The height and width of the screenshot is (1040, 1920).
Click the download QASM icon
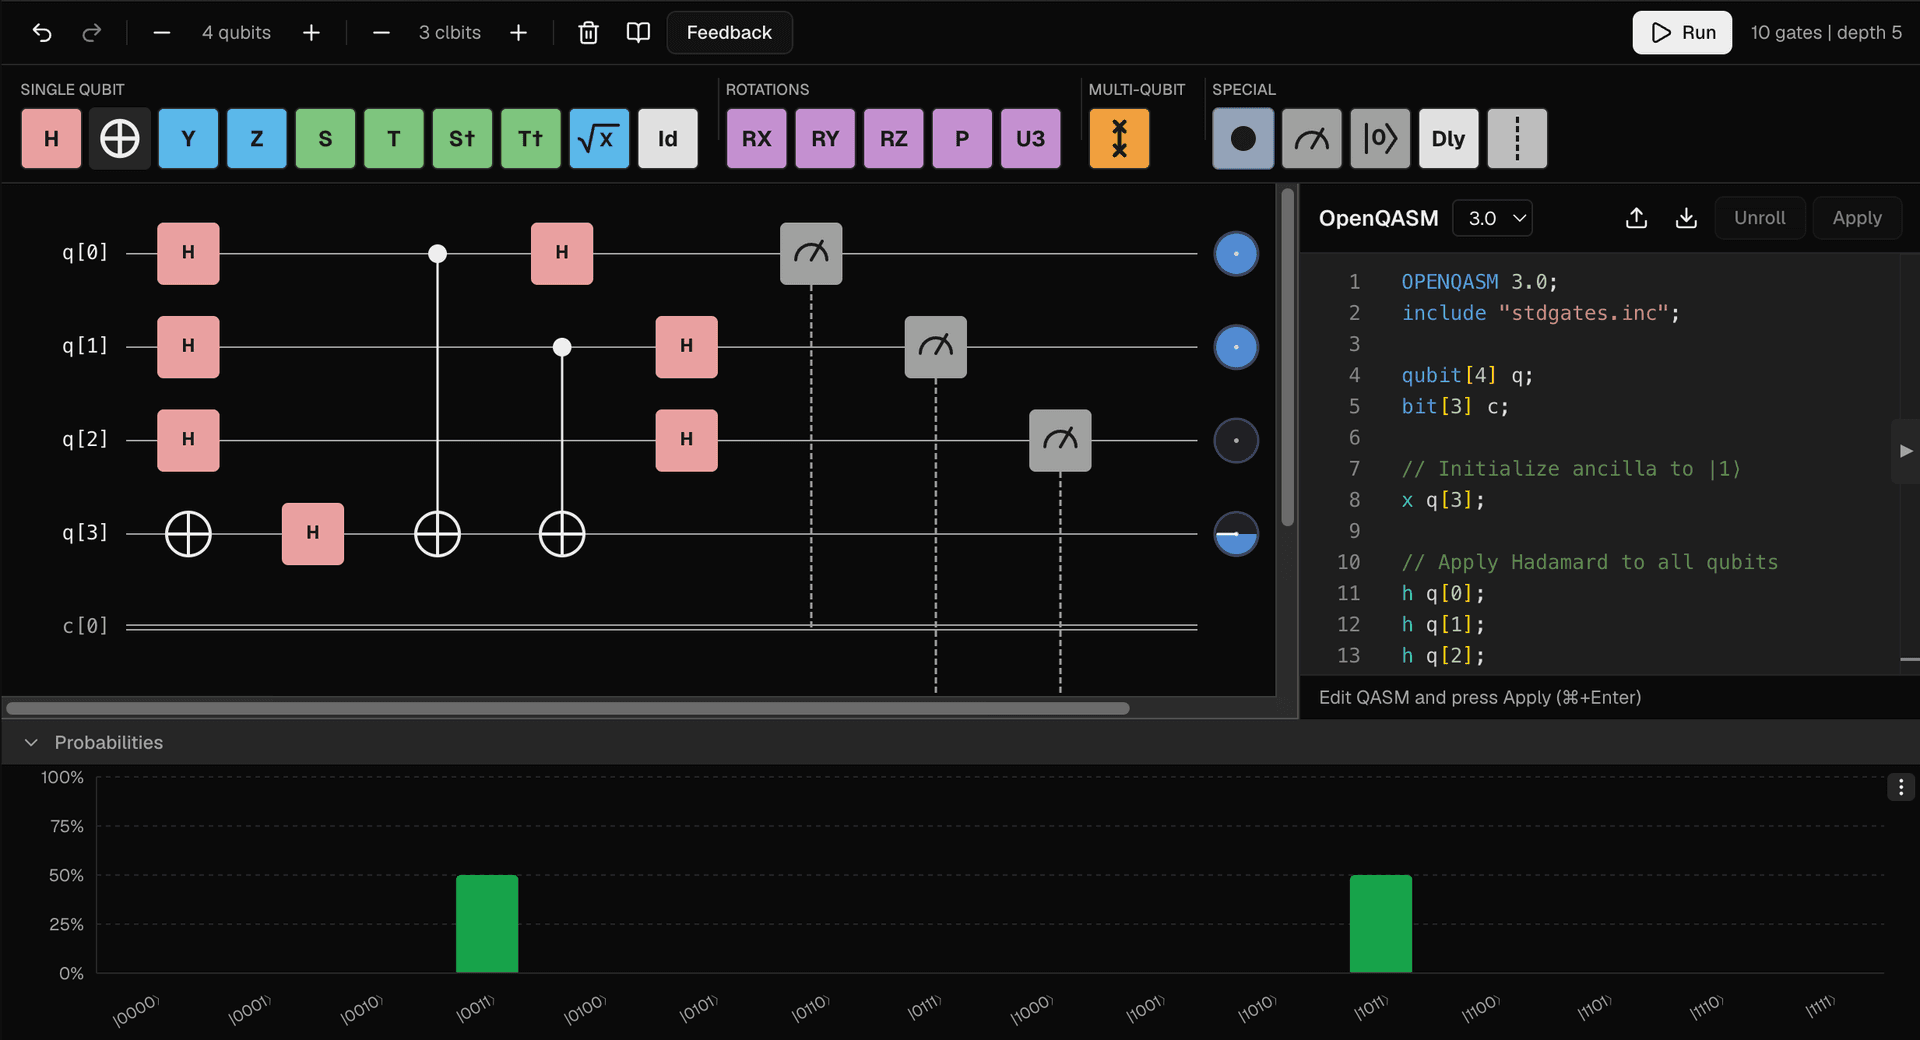[1686, 218]
